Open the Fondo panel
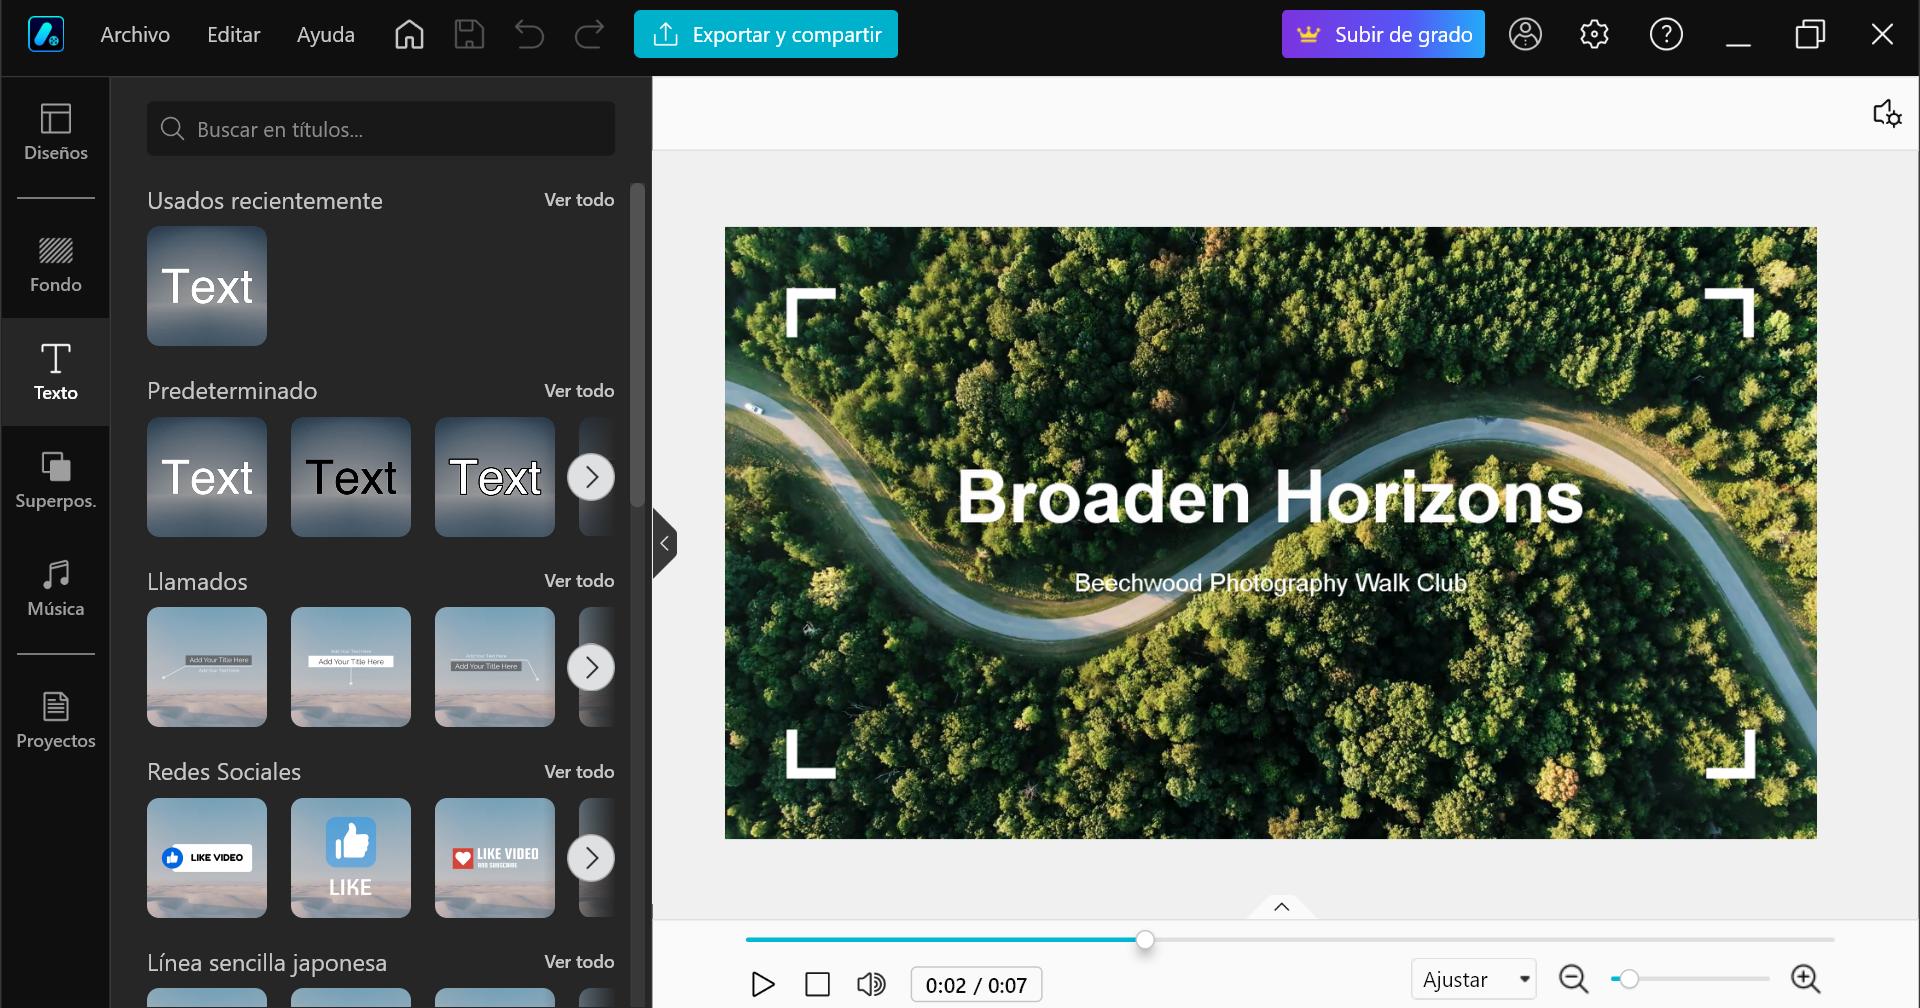Viewport: 1920px width, 1008px height. point(56,265)
